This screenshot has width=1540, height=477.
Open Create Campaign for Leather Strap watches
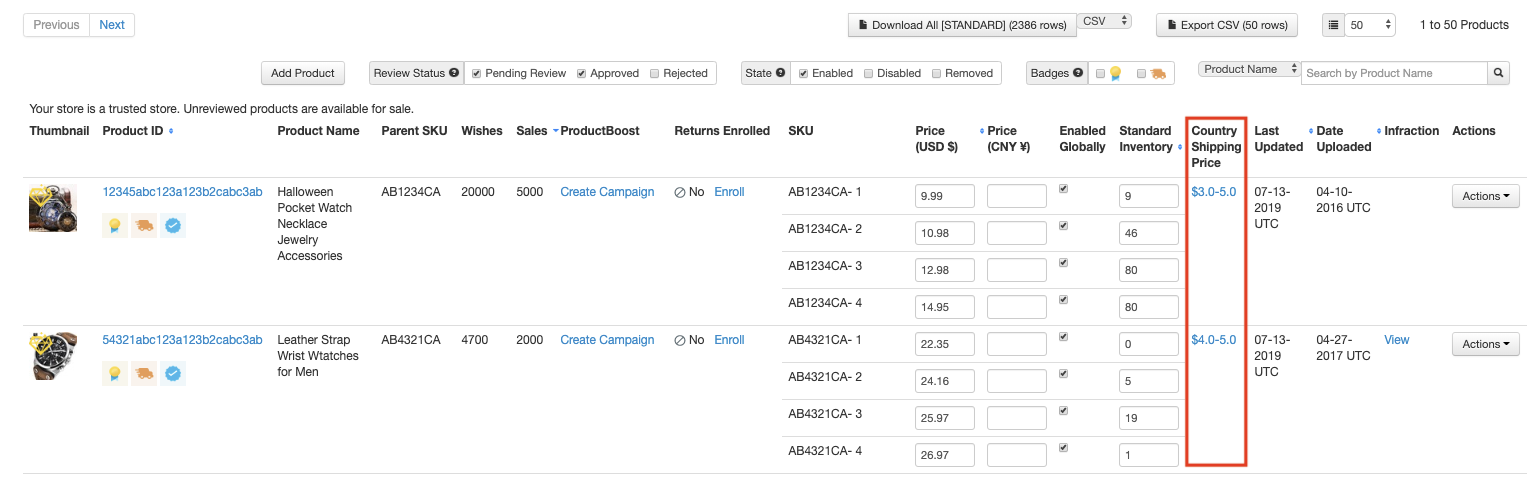coord(607,340)
